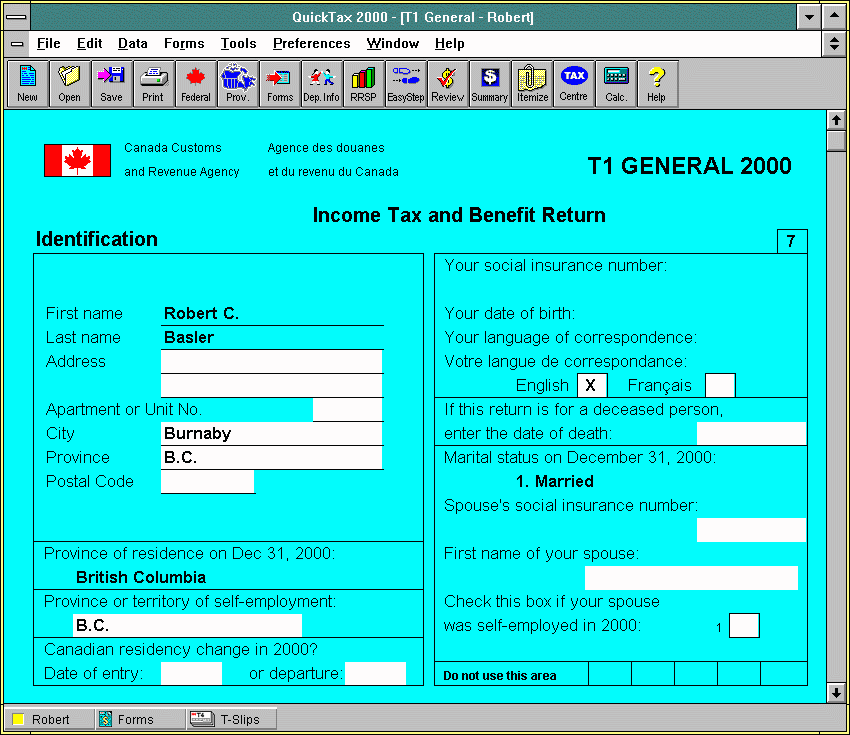Check the Français correspondence box
Viewport: 850px width, 735px height.
(x=720, y=385)
